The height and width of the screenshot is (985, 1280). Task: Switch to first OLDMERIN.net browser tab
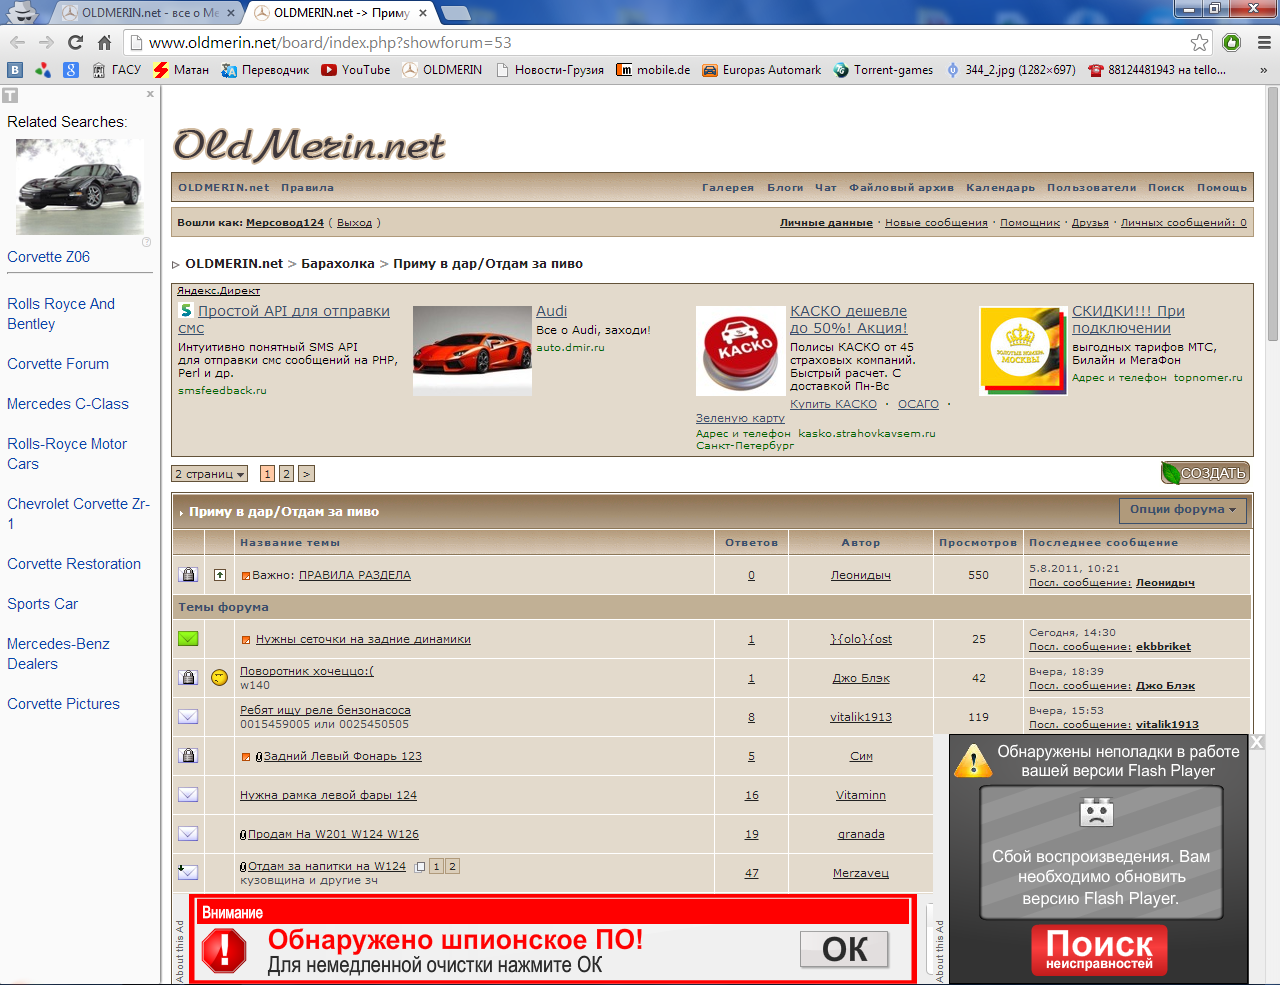point(148,13)
